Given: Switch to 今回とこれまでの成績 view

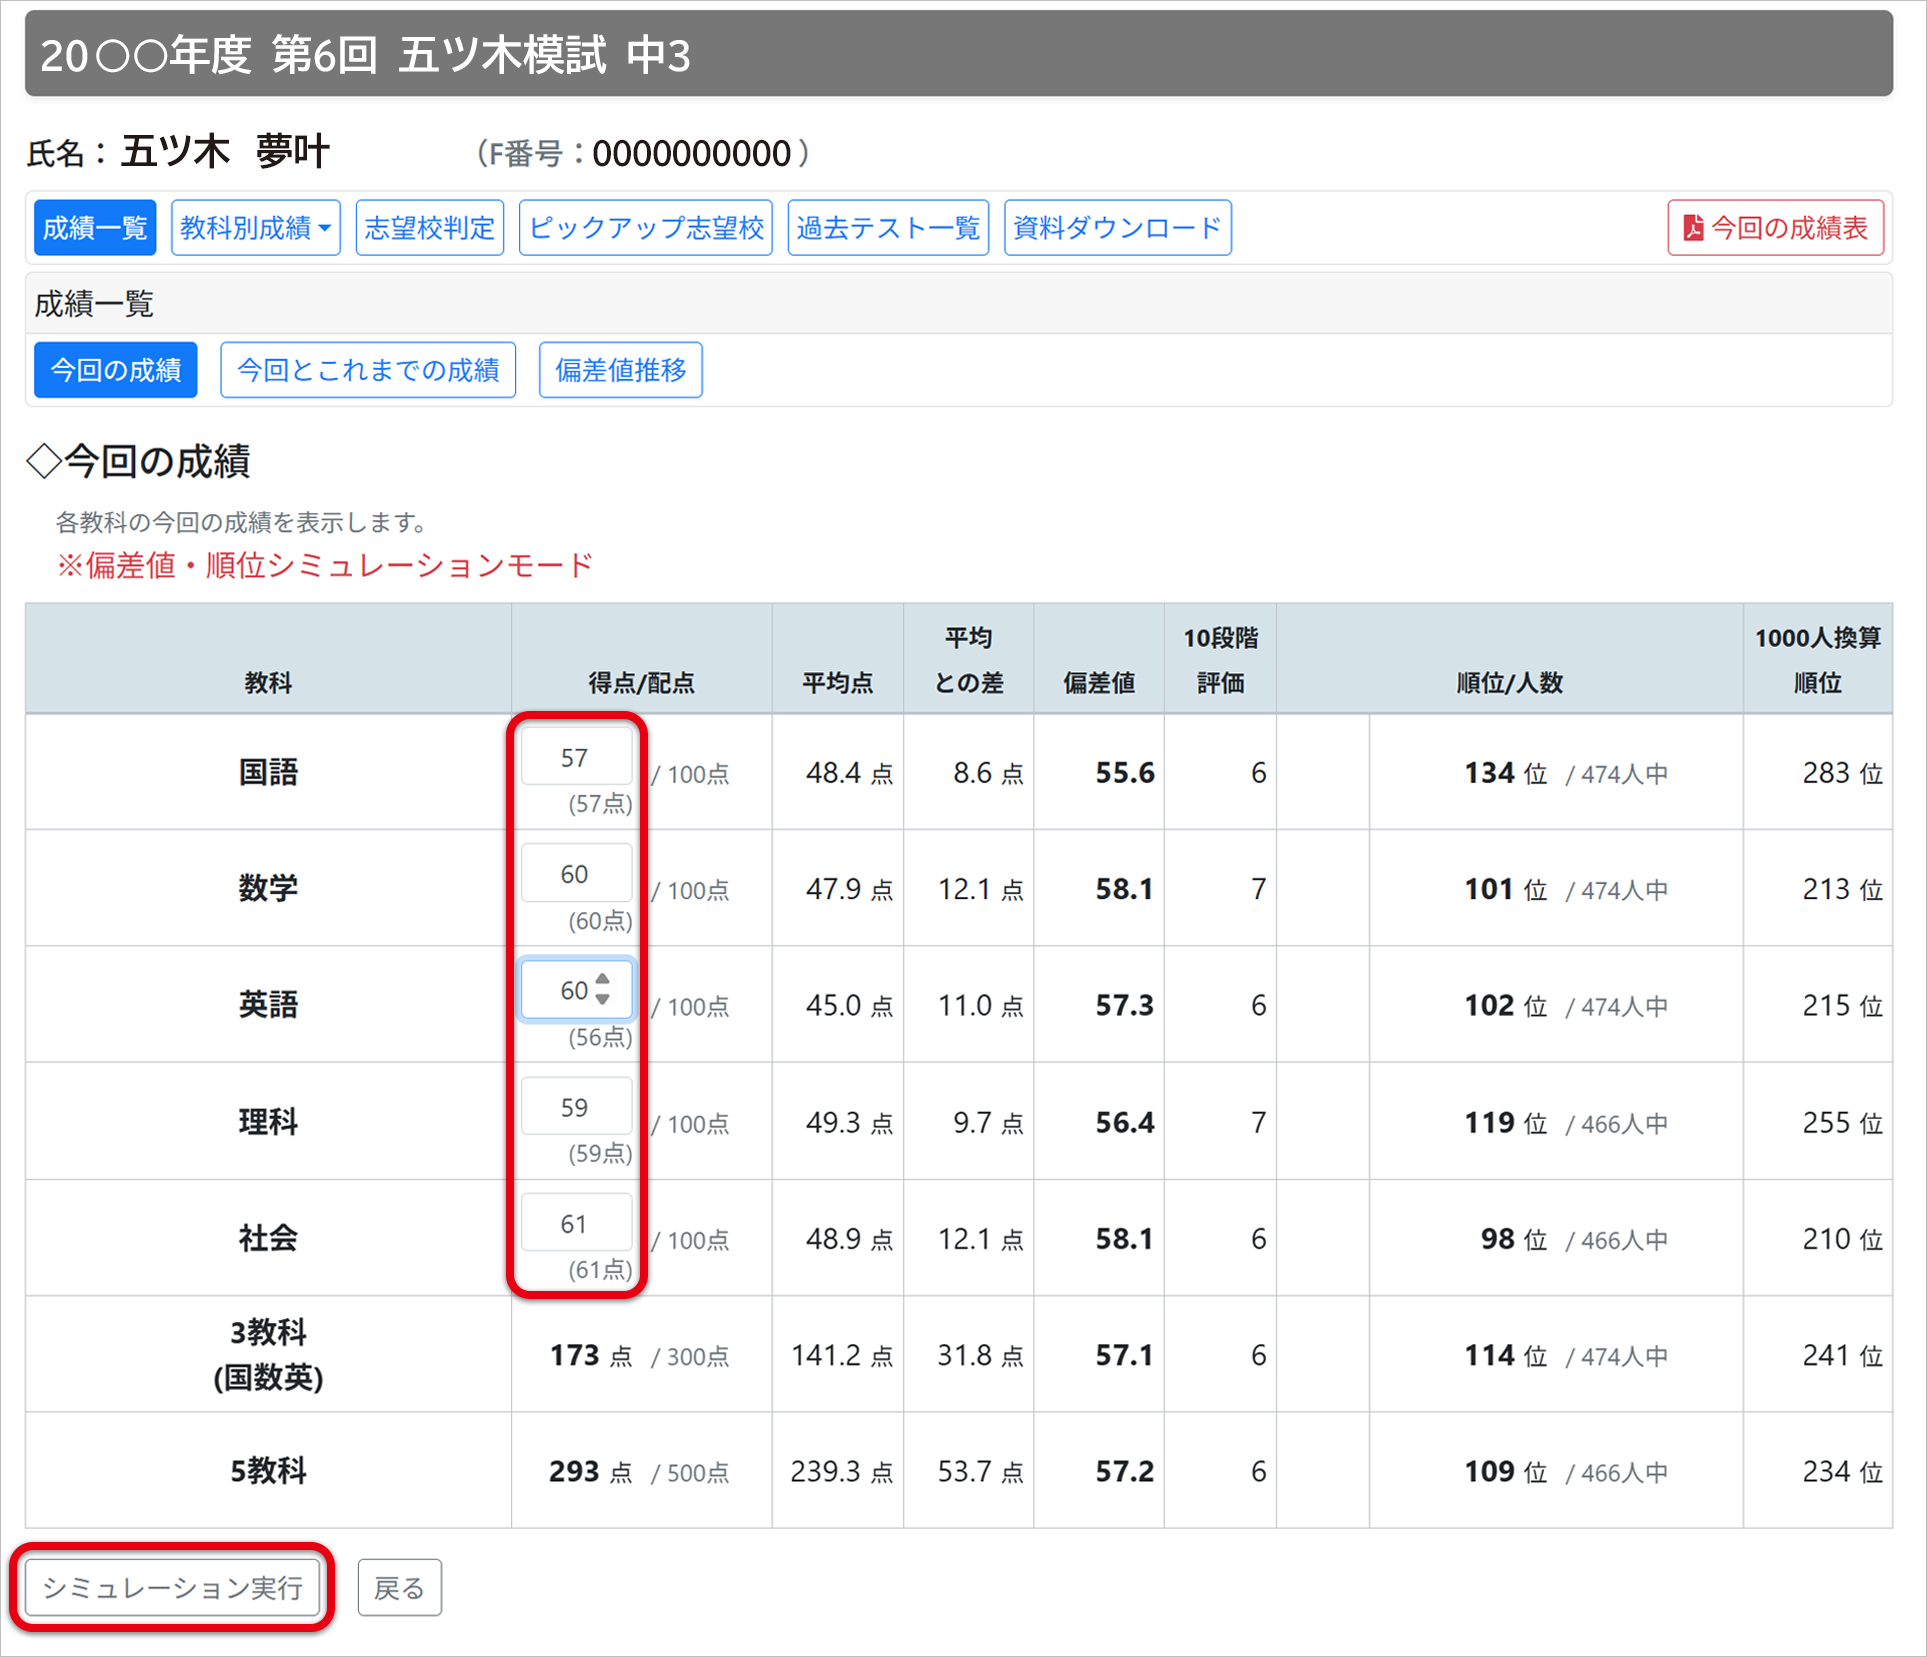Looking at the screenshot, I should [x=367, y=370].
